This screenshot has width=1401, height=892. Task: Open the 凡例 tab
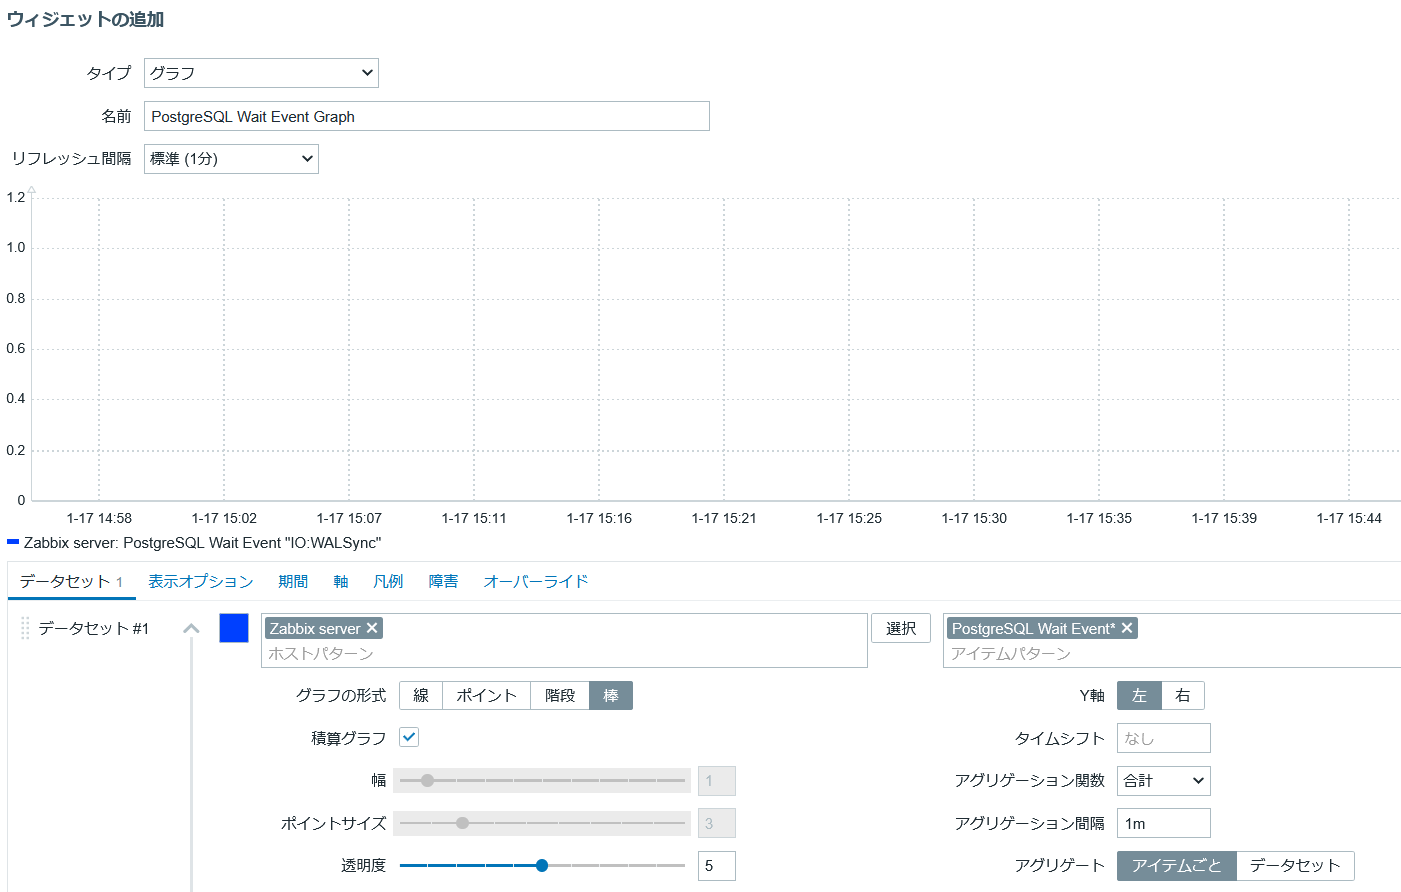tap(388, 581)
